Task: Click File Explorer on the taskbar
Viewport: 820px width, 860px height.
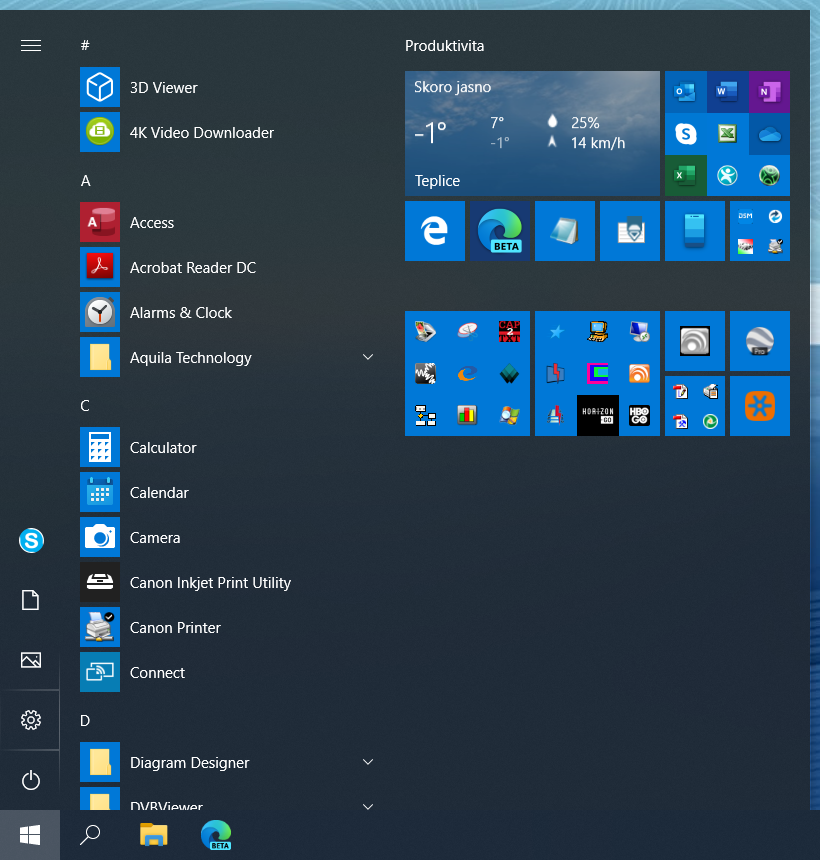Action: pos(153,835)
